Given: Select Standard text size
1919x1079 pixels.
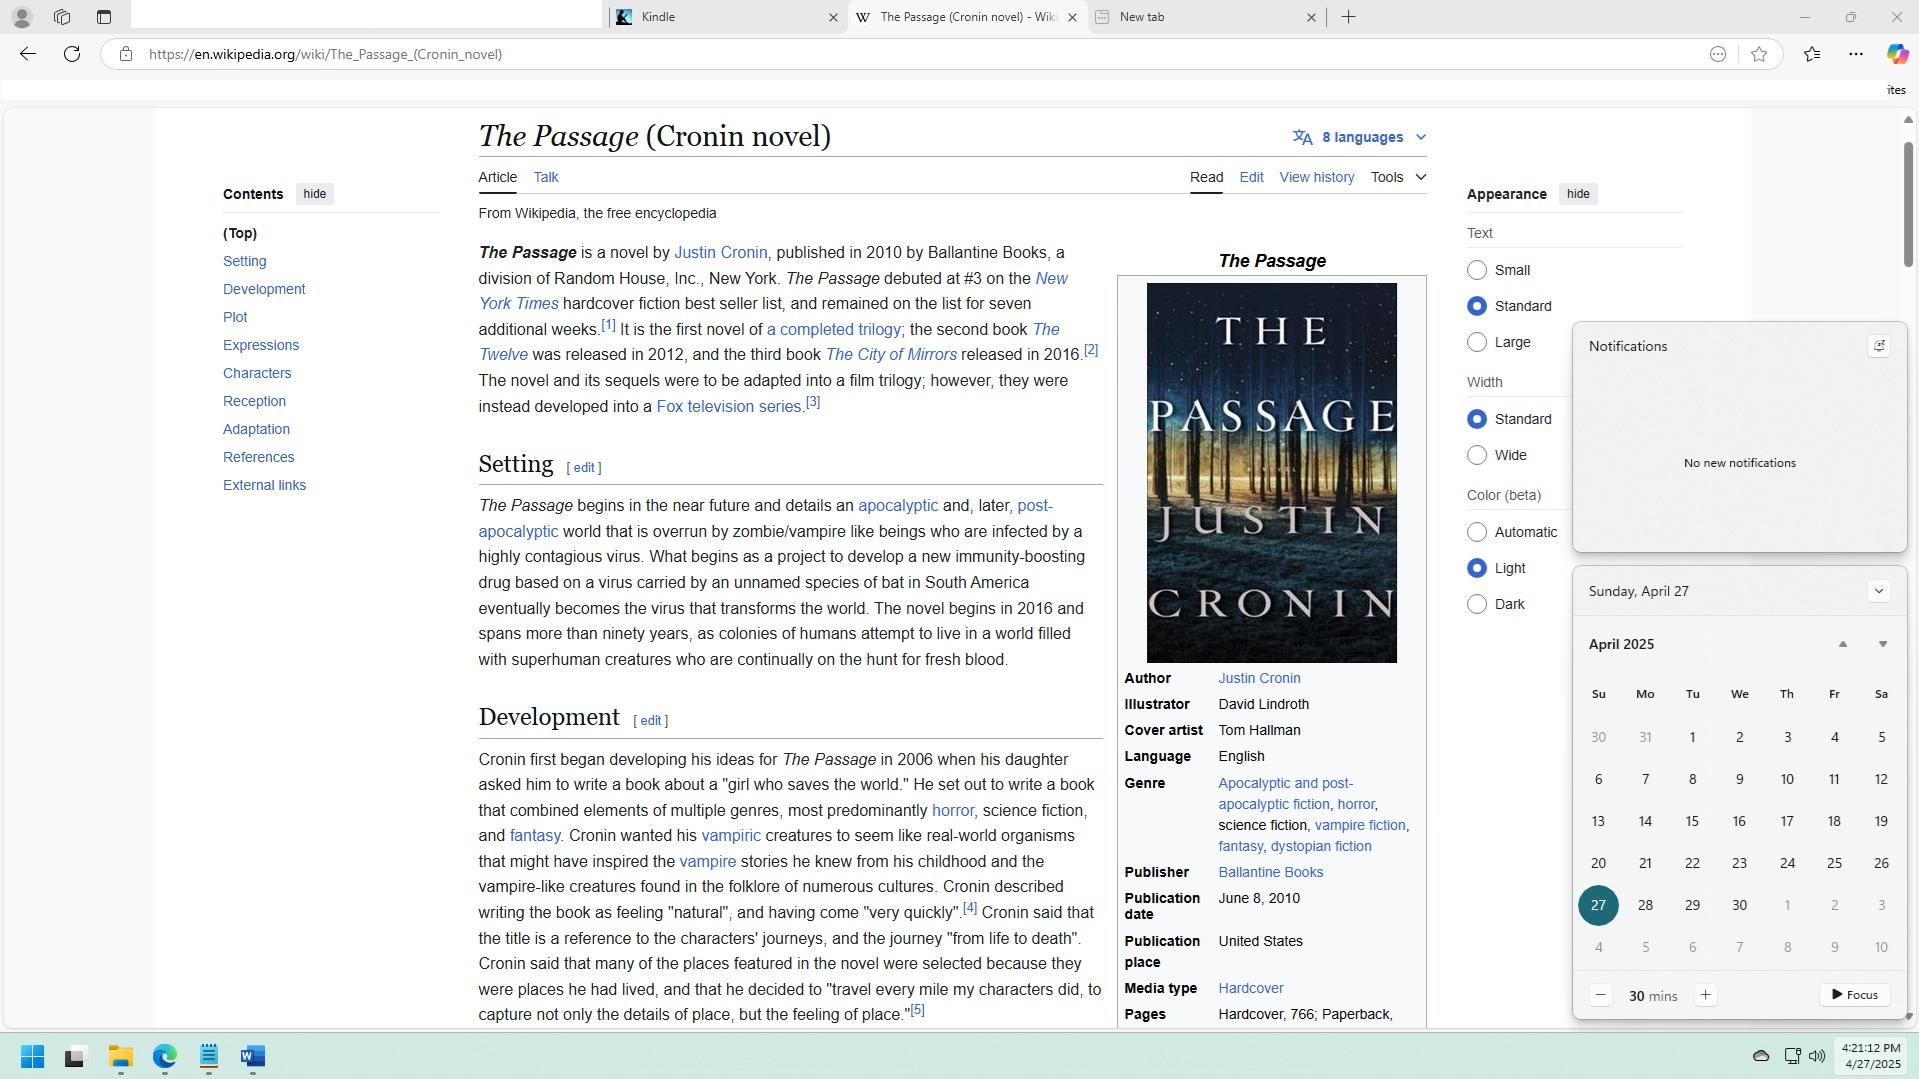Looking at the screenshot, I should pyautogui.click(x=1477, y=306).
